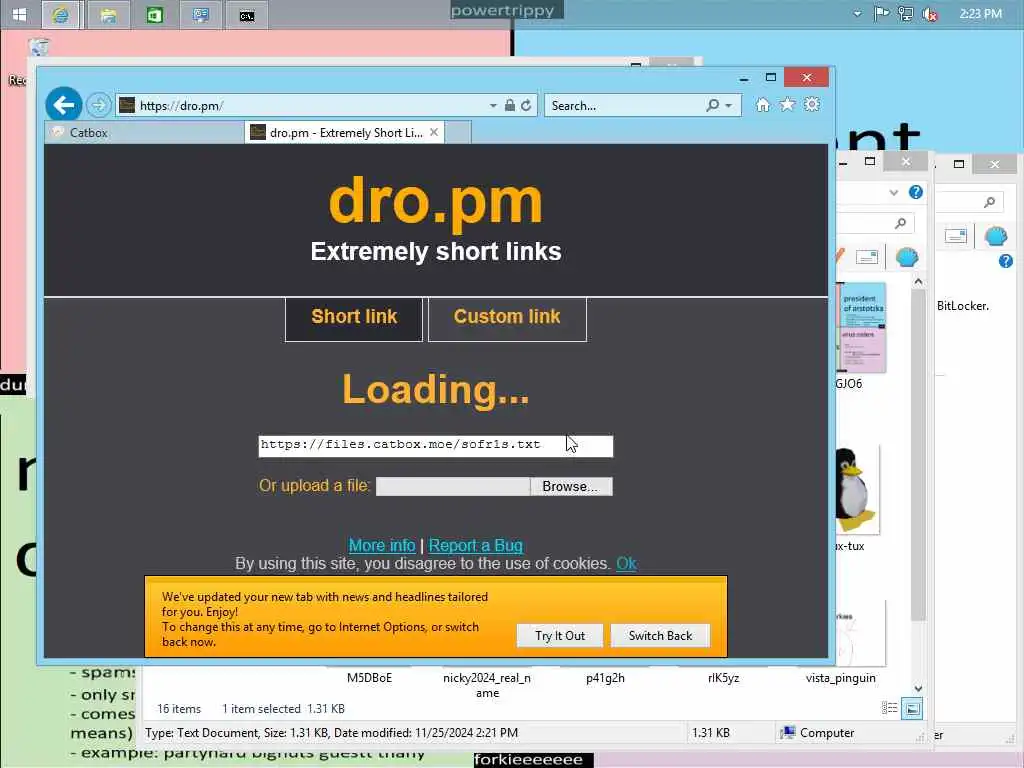Select the Tux penguin image thumbnail

click(856, 490)
